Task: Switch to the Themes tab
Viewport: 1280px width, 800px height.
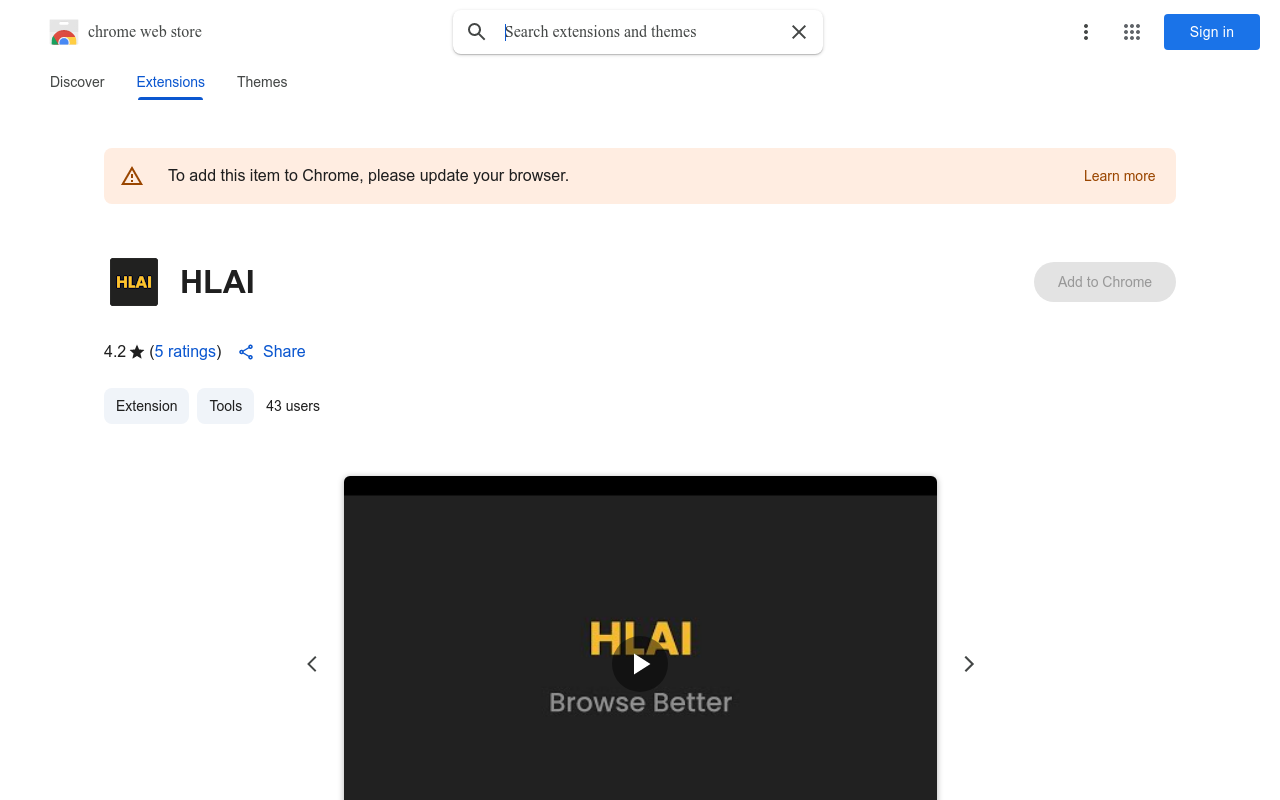Action: click(262, 82)
